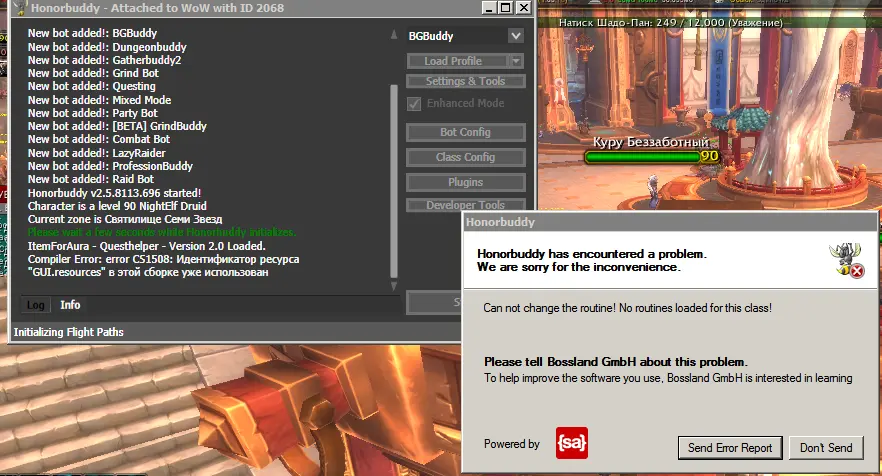
Task: Maximize the Honorbuddy main window
Action: [x=507, y=9]
